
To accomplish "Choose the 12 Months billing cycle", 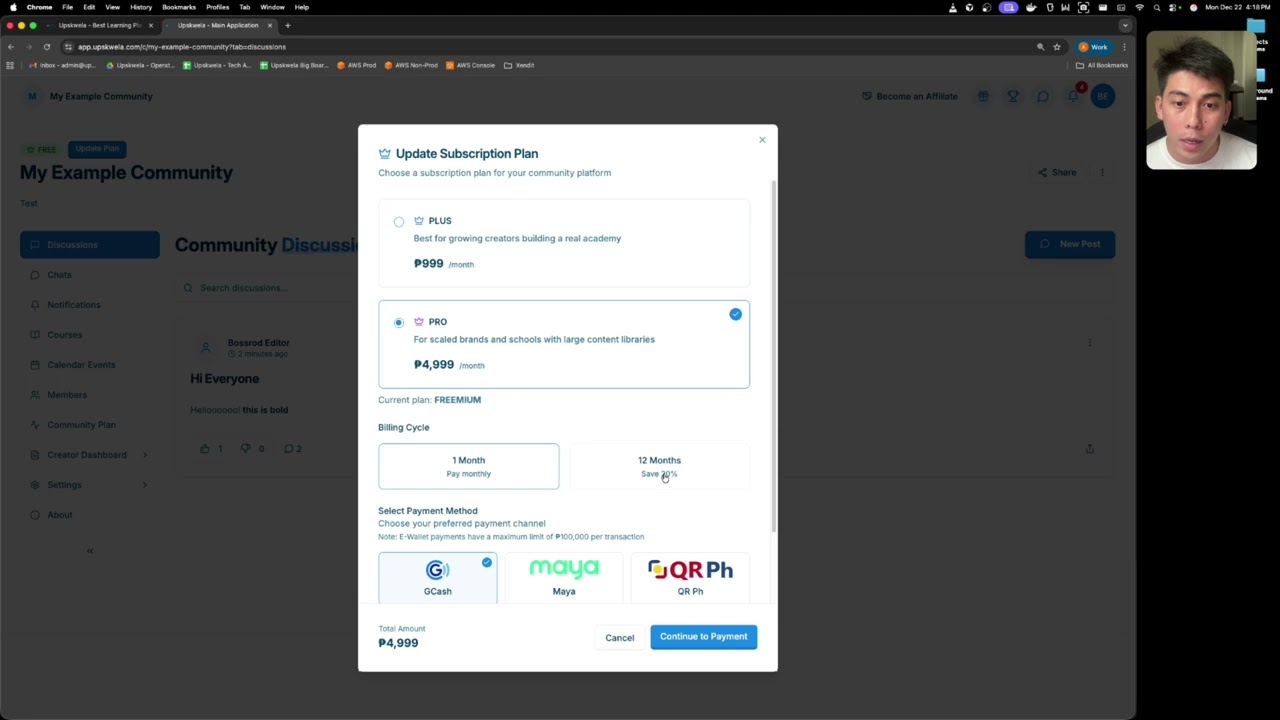I will click(659, 466).
